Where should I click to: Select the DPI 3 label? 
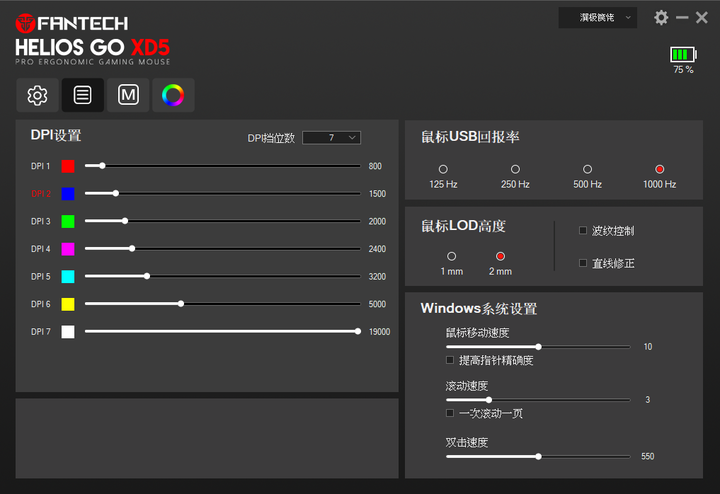(40, 221)
